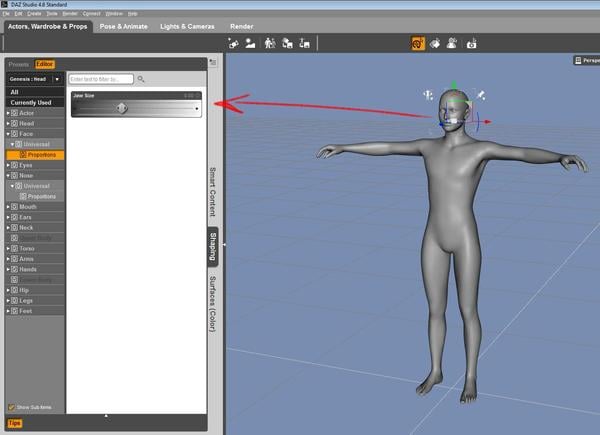Expand the Ears tree group
This screenshot has height=435, width=600.
pyautogui.click(x=8, y=217)
